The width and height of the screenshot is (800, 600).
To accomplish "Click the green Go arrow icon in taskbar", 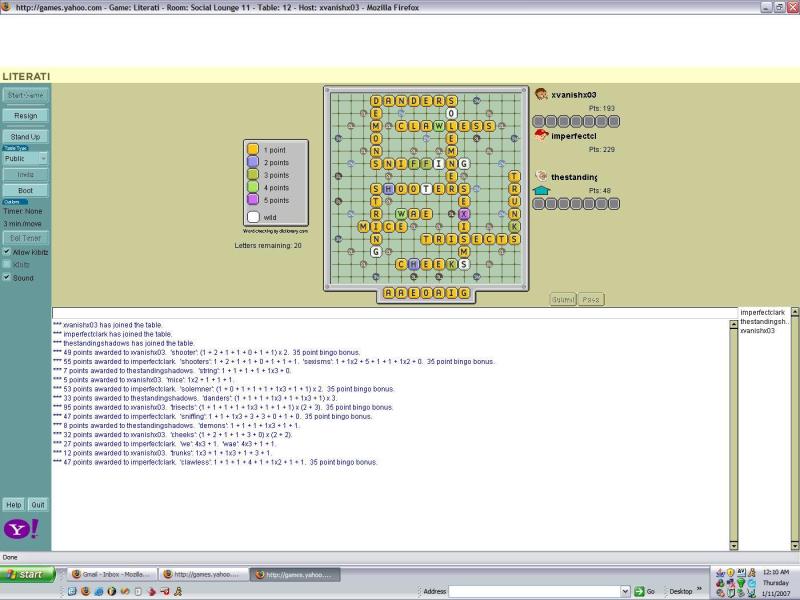I will pos(638,591).
